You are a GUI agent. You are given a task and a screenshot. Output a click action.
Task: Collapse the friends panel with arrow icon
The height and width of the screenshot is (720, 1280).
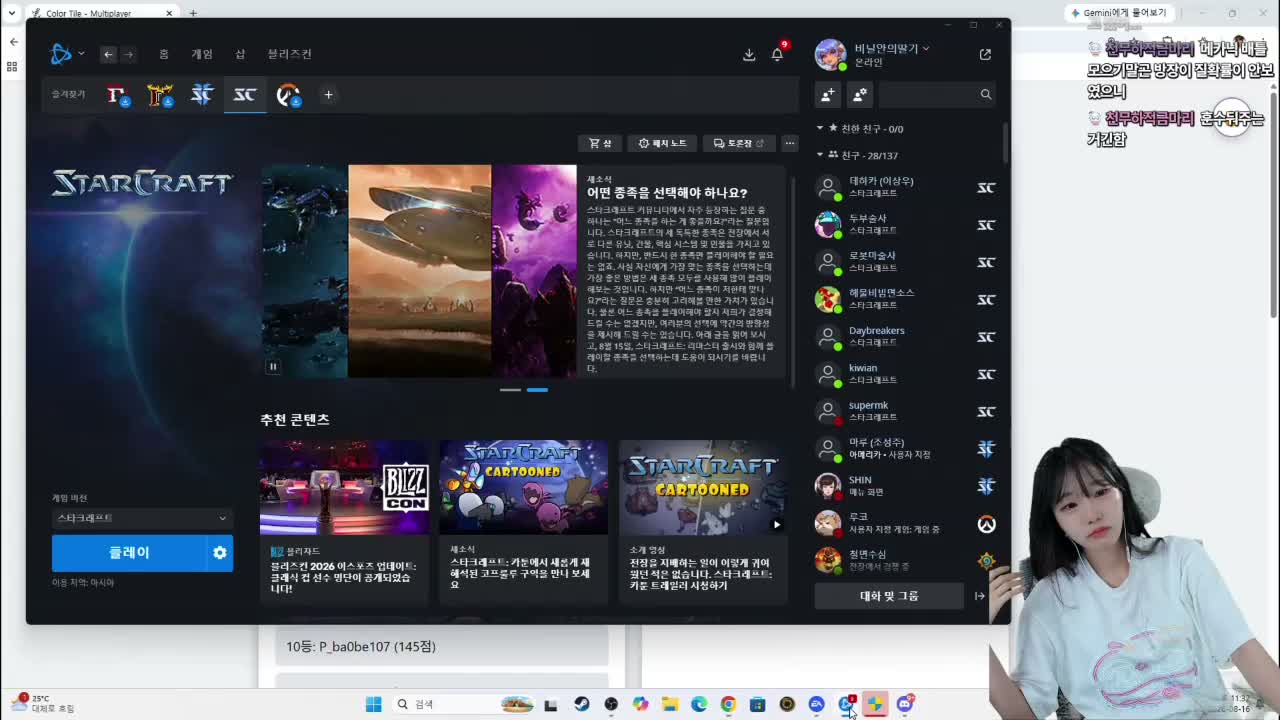coord(980,596)
